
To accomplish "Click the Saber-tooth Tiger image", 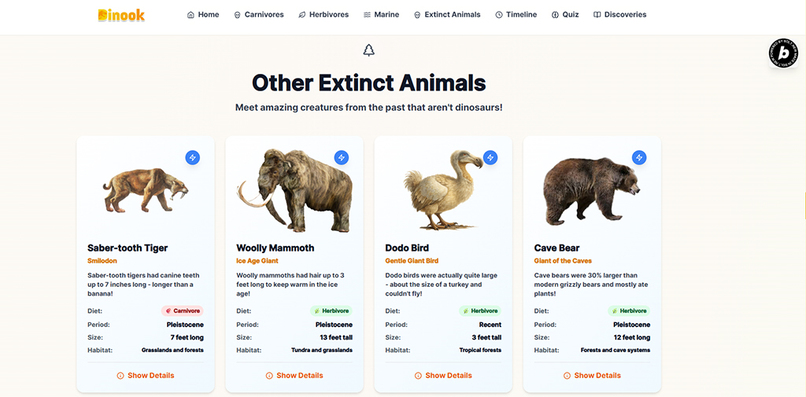I will pyautogui.click(x=145, y=190).
